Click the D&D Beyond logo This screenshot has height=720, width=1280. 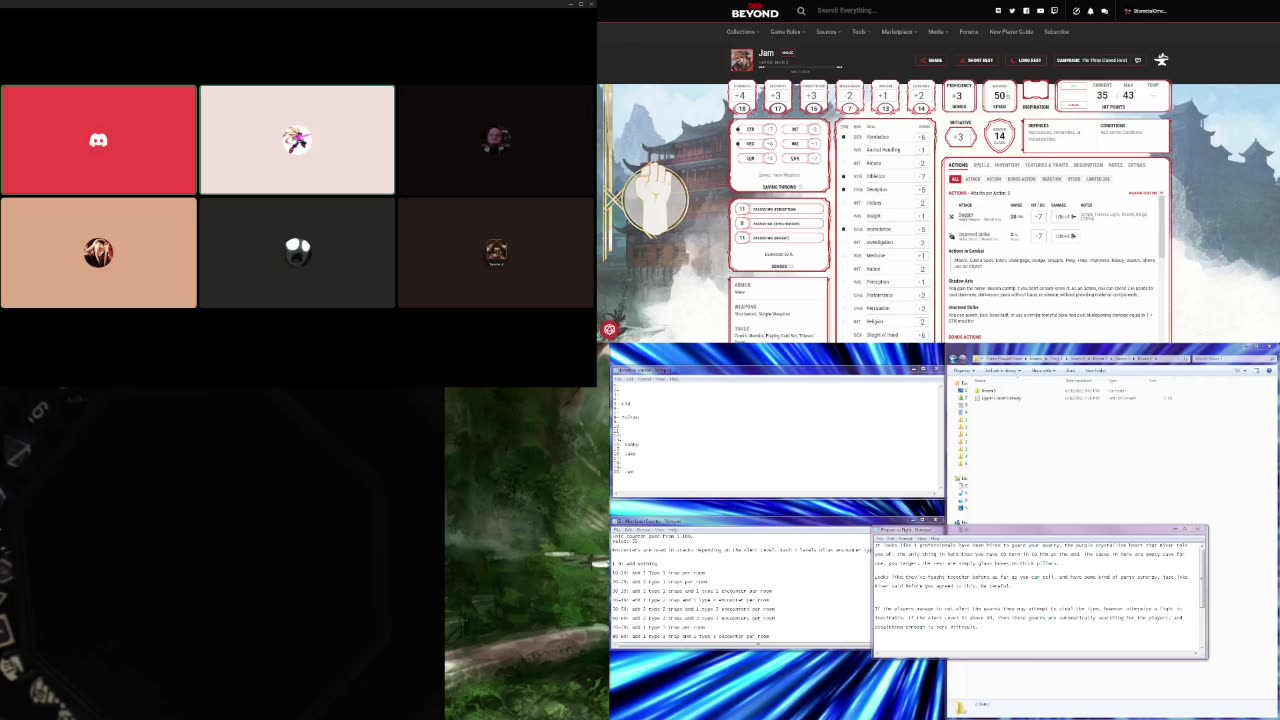pyautogui.click(x=754, y=11)
